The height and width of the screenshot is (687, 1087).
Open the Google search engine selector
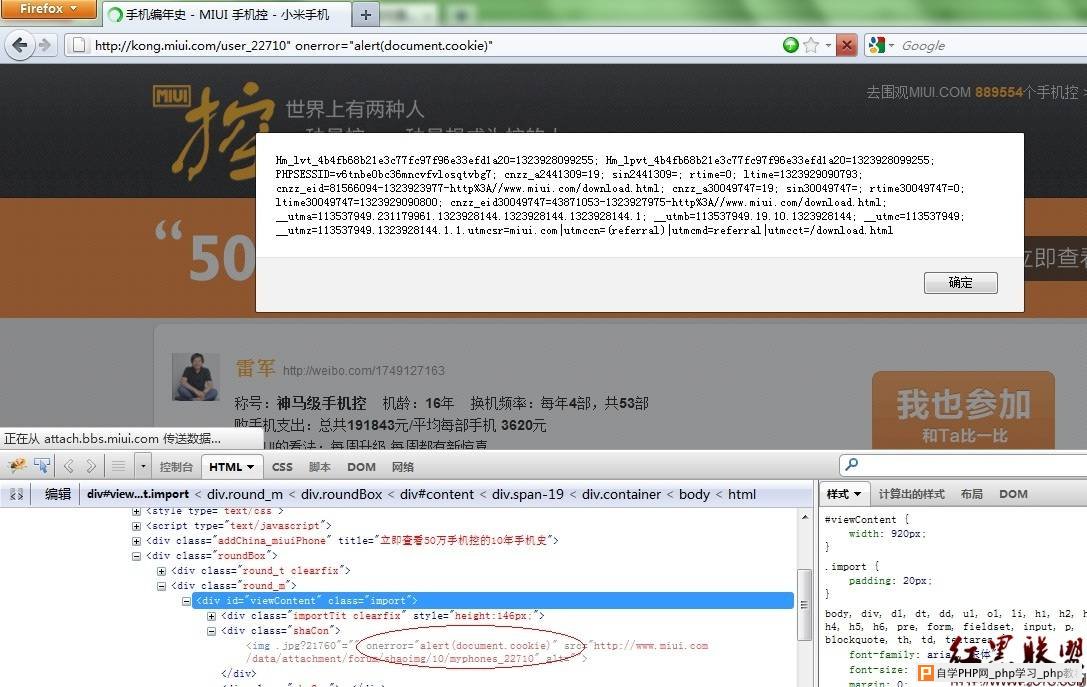(881, 45)
